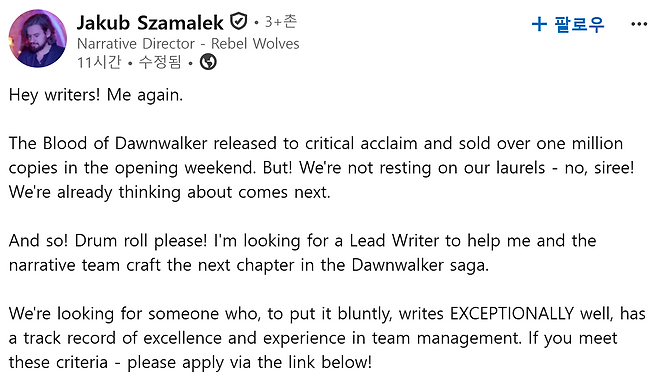Image resolution: width=658 pixels, height=381 pixels.
Task: Click the Narrative Director headline text
Action: coord(136,44)
